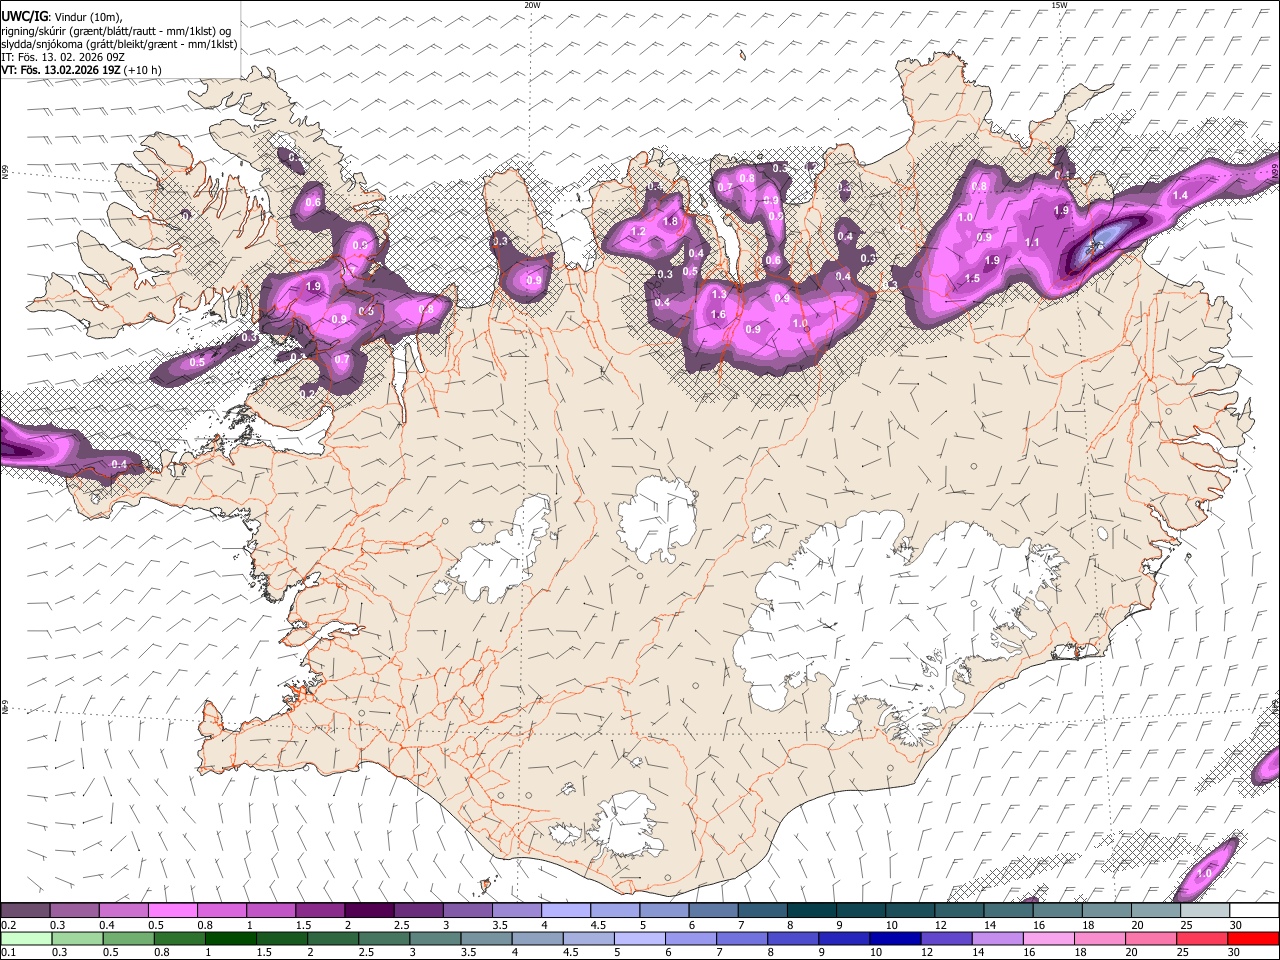Select the darkest purple 2 swatch in the snow legend

point(368,911)
